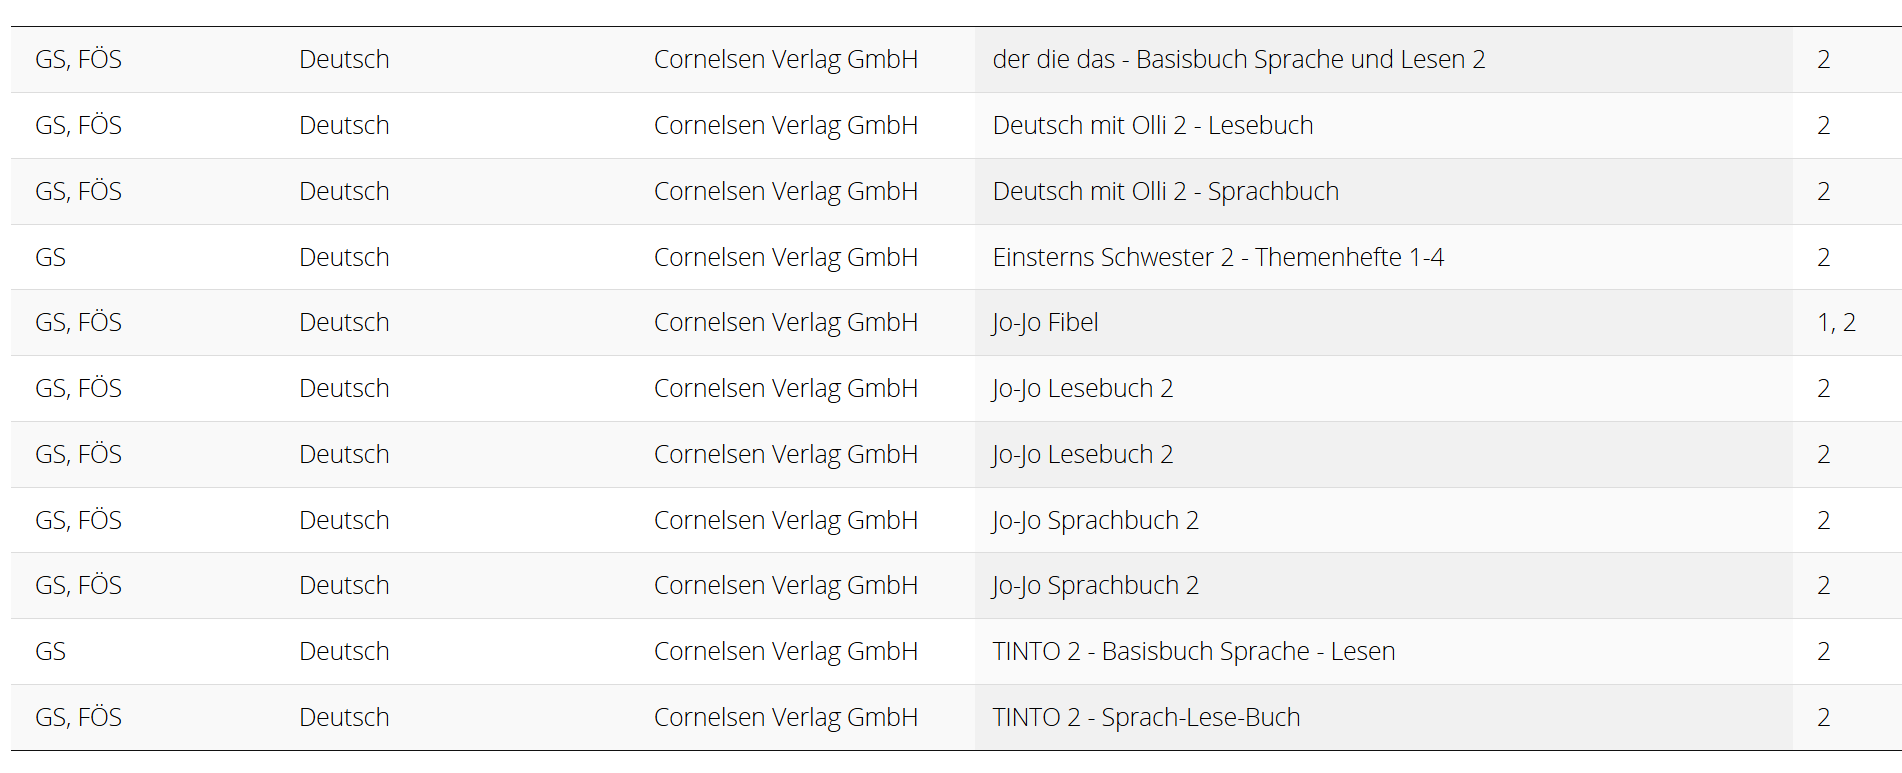
Task: Select 'Deutsch mit Olli 2 - Lesebuch' title
Action: click(1152, 126)
